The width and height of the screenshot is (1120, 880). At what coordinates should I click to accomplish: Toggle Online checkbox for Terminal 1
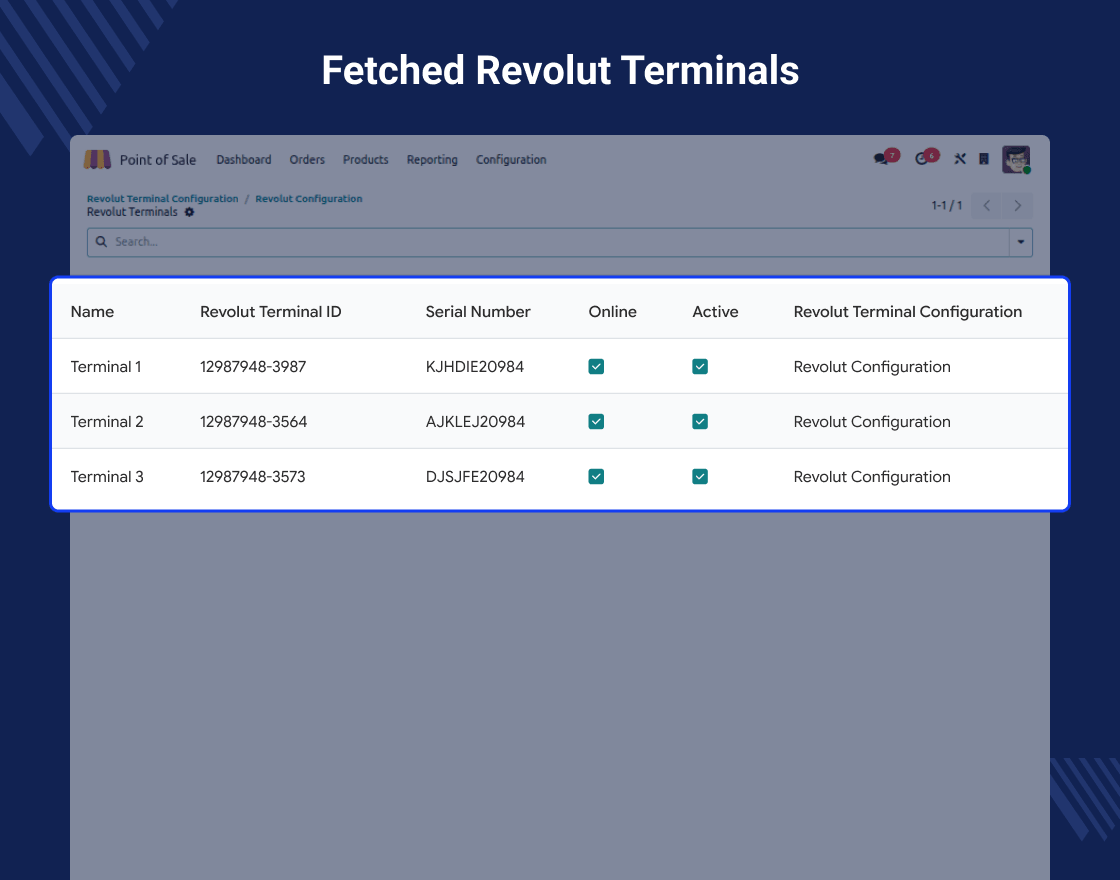pos(596,366)
